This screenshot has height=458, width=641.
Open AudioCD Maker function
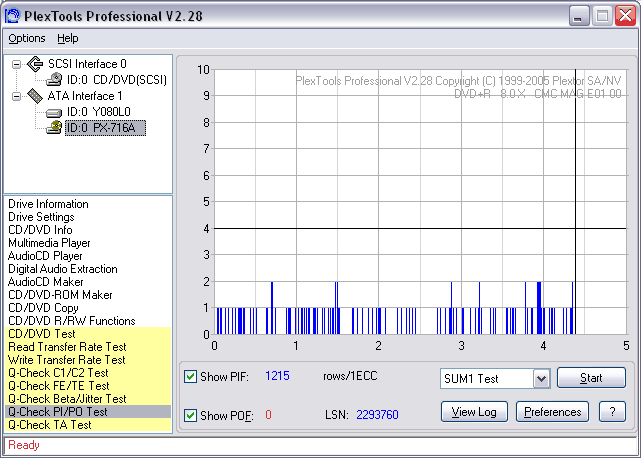[x=45, y=282]
